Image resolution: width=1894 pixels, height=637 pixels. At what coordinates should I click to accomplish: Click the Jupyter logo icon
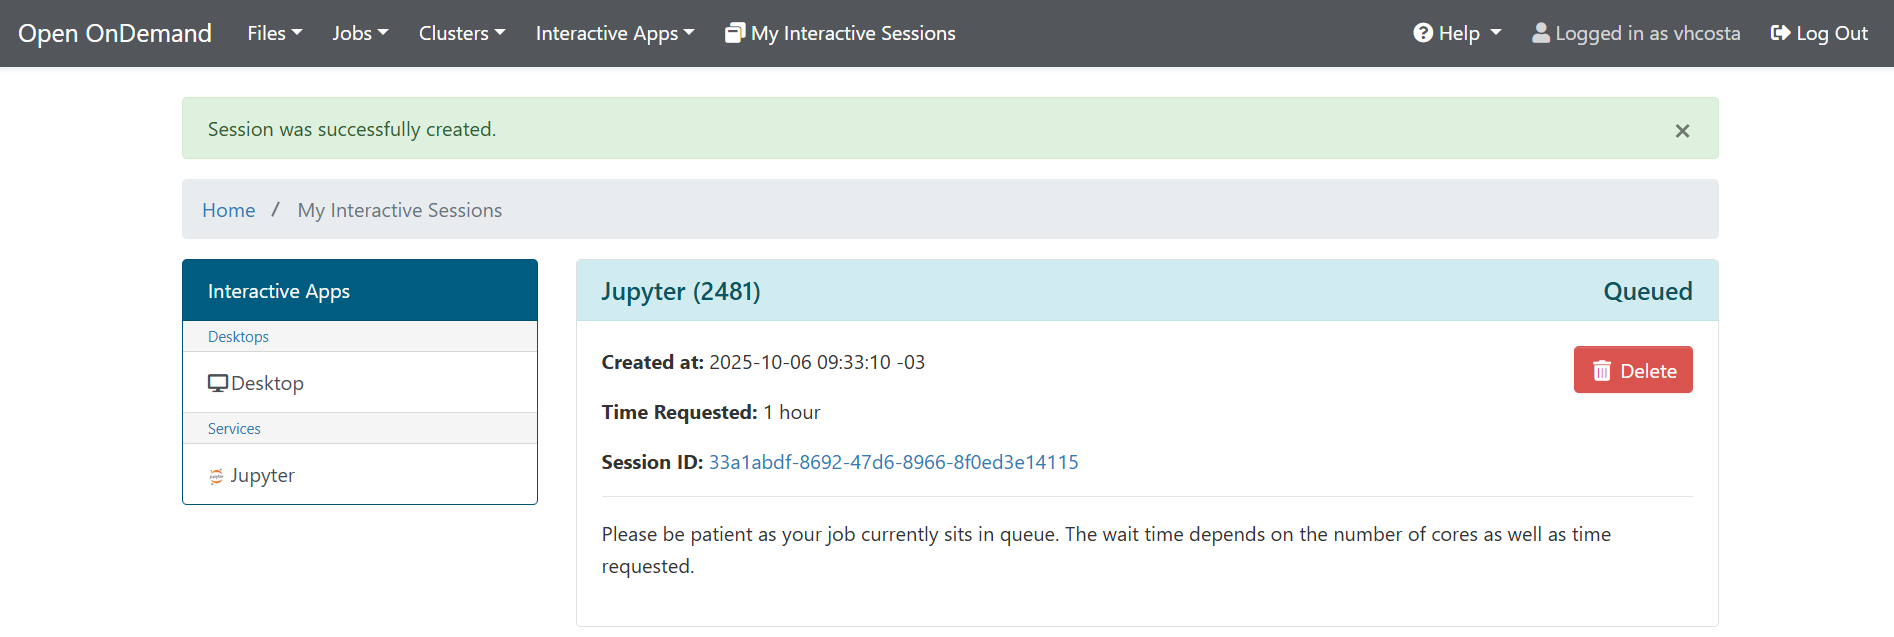[x=216, y=476]
